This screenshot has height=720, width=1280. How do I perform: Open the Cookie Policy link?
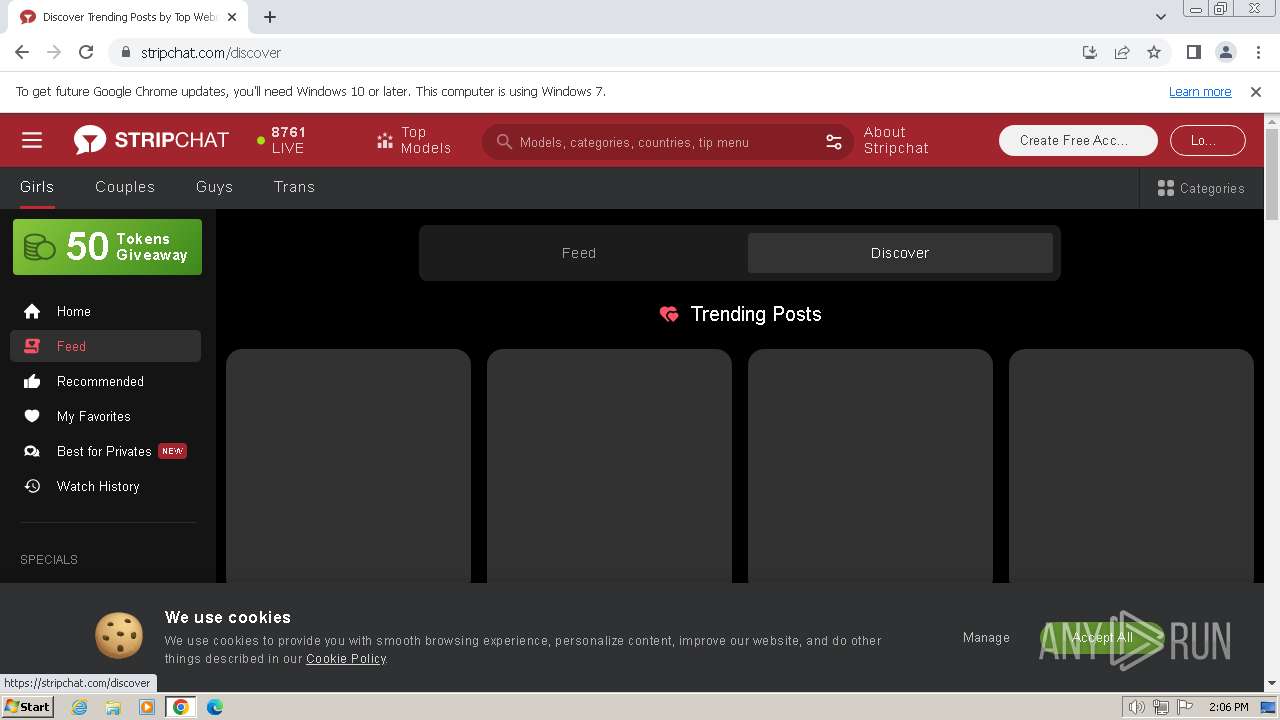click(x=346, y=658)
